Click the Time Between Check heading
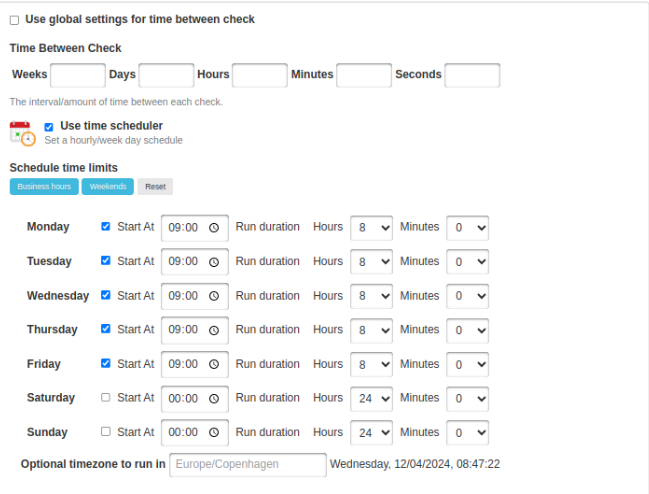This screenshot has height=494, width=649. [65, 48]
